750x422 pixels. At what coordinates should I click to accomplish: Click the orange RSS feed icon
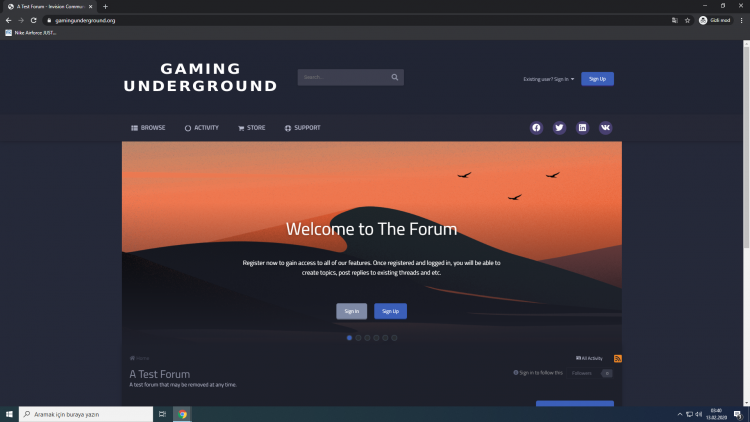point(617,358)
